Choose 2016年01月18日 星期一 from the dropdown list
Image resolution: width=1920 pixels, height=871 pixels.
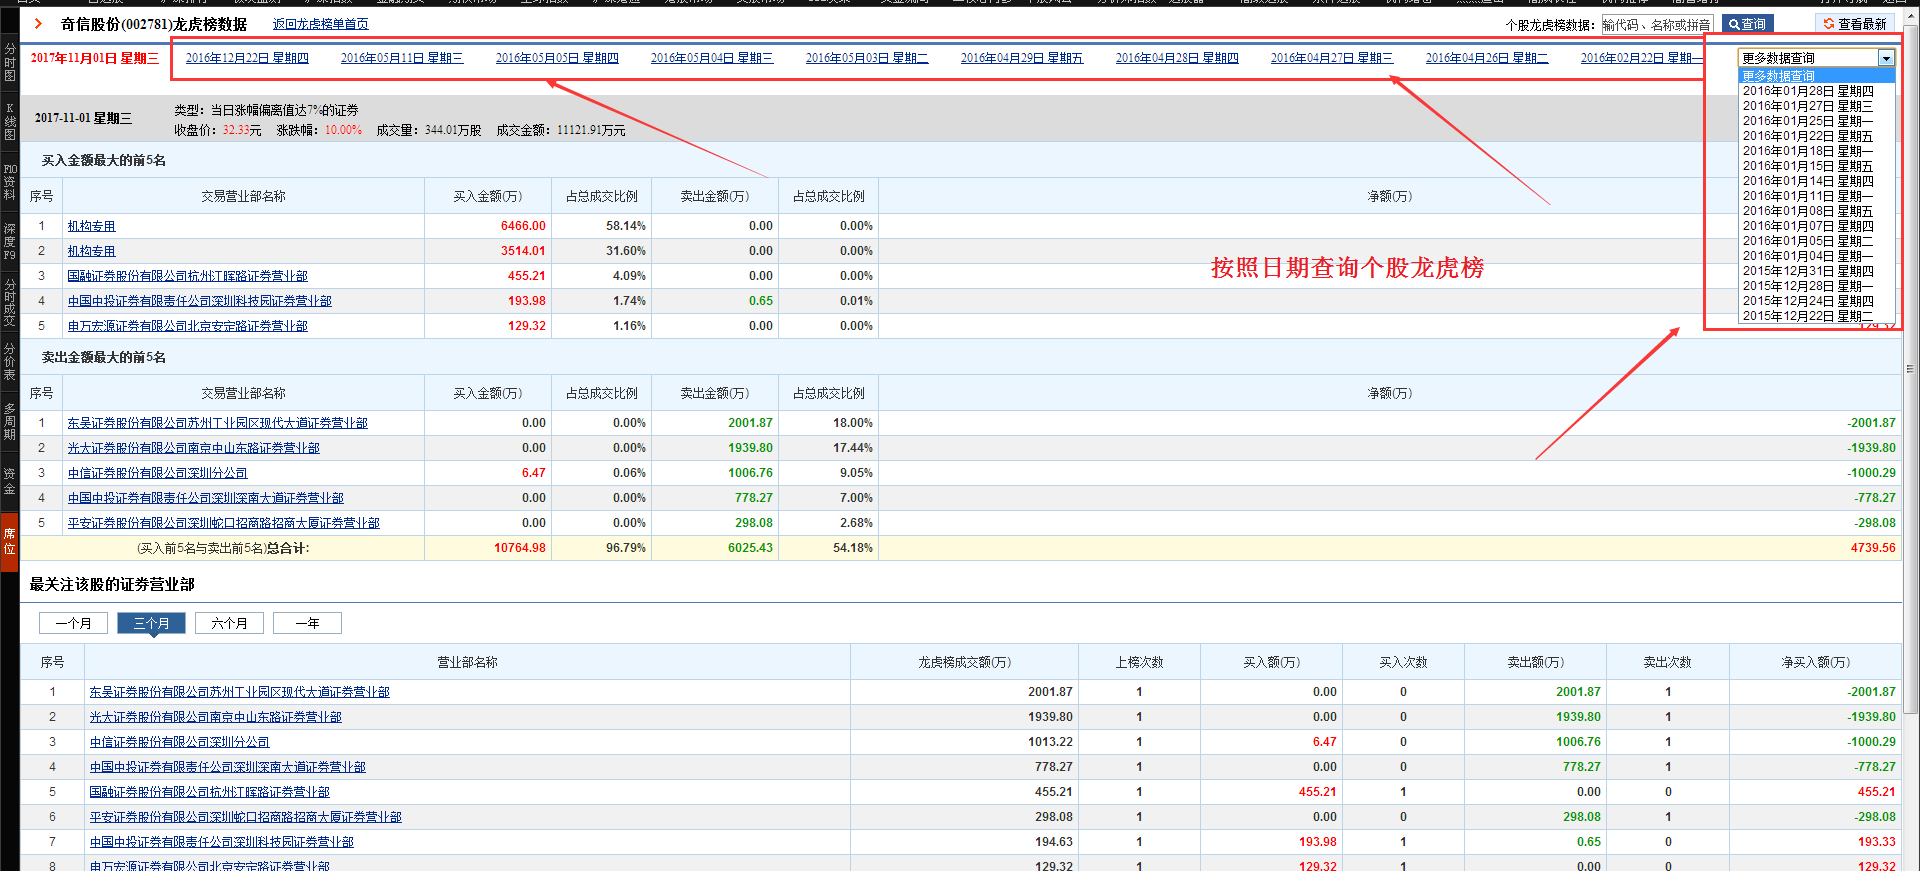pyautogui.click(x=1816, y=151)
